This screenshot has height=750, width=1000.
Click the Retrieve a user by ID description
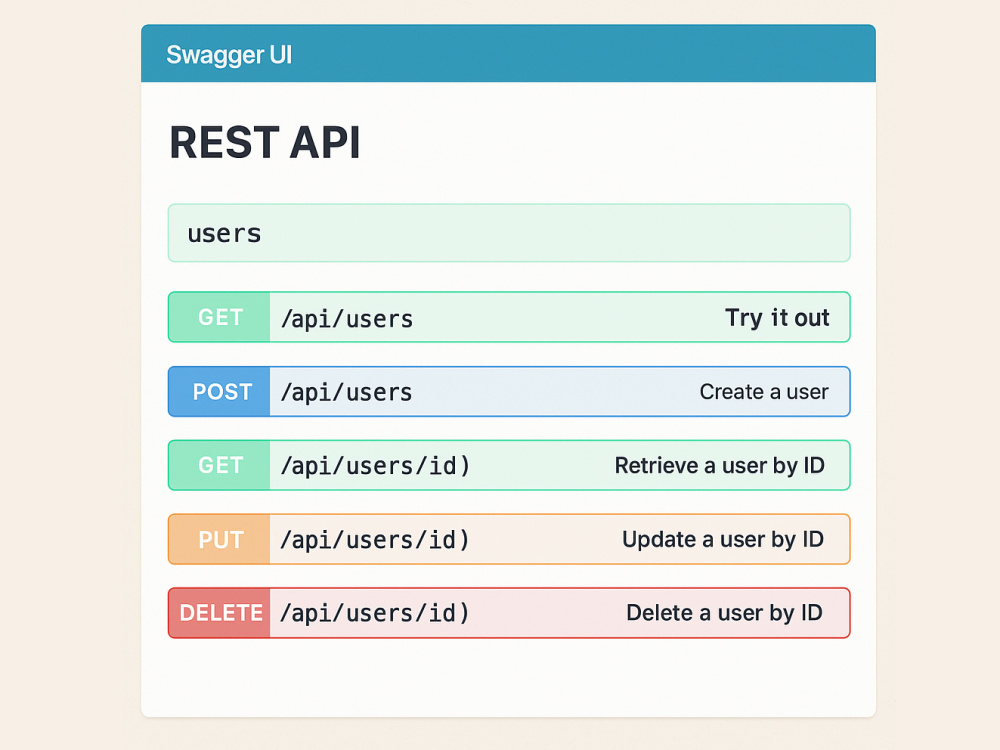pos(719,466)
